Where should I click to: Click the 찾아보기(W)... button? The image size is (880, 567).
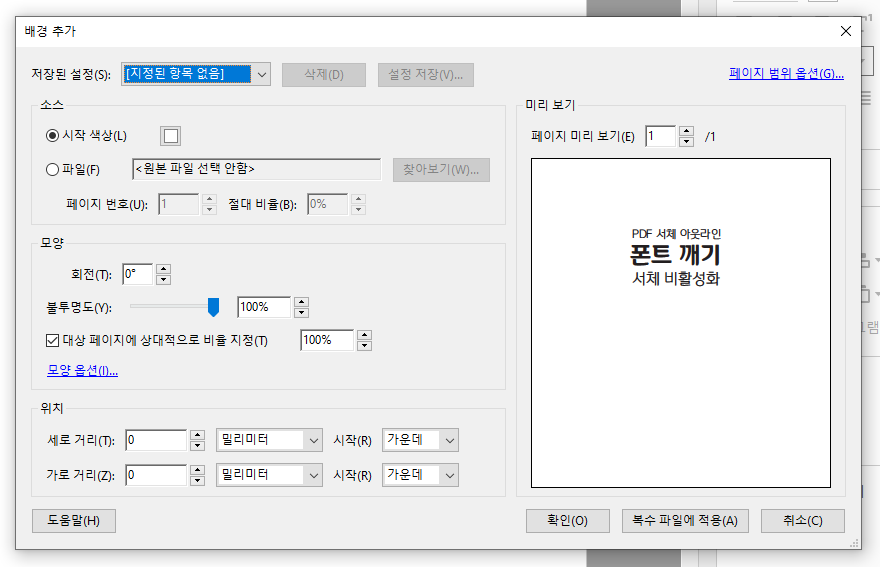(x=441, y=170)
